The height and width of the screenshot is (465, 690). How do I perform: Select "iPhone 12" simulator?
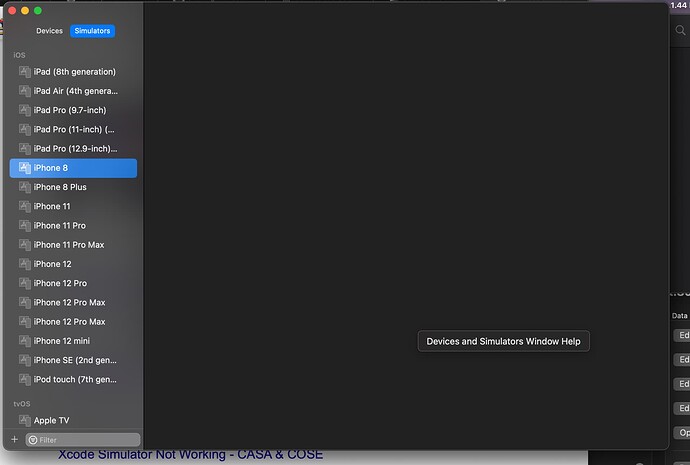[73, 264]
